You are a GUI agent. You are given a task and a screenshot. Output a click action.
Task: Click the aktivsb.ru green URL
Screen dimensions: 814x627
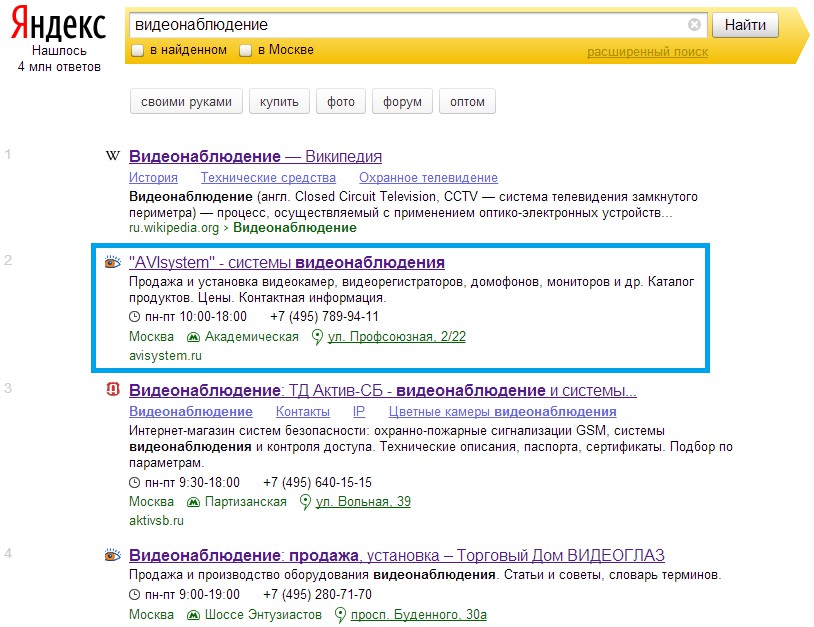(x=156, y=521)
